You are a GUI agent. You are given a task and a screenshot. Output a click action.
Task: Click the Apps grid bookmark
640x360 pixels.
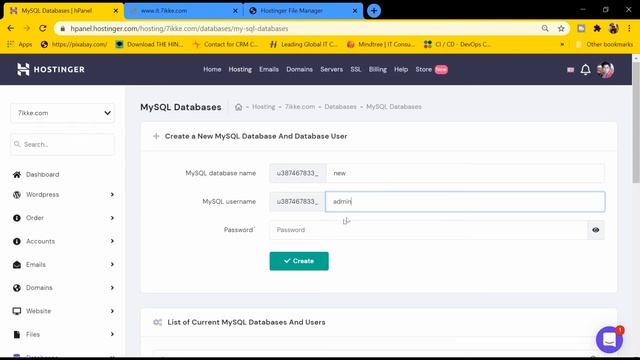[20, 44]
